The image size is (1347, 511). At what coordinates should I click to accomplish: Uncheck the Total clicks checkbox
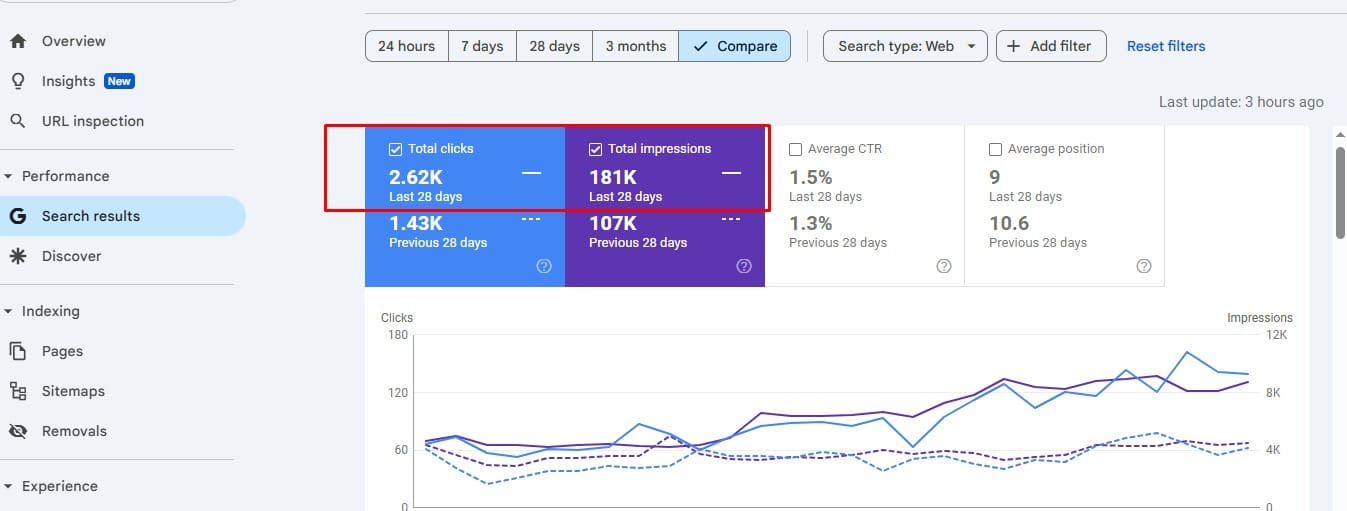pyautogui.click(x=396, y=149)
